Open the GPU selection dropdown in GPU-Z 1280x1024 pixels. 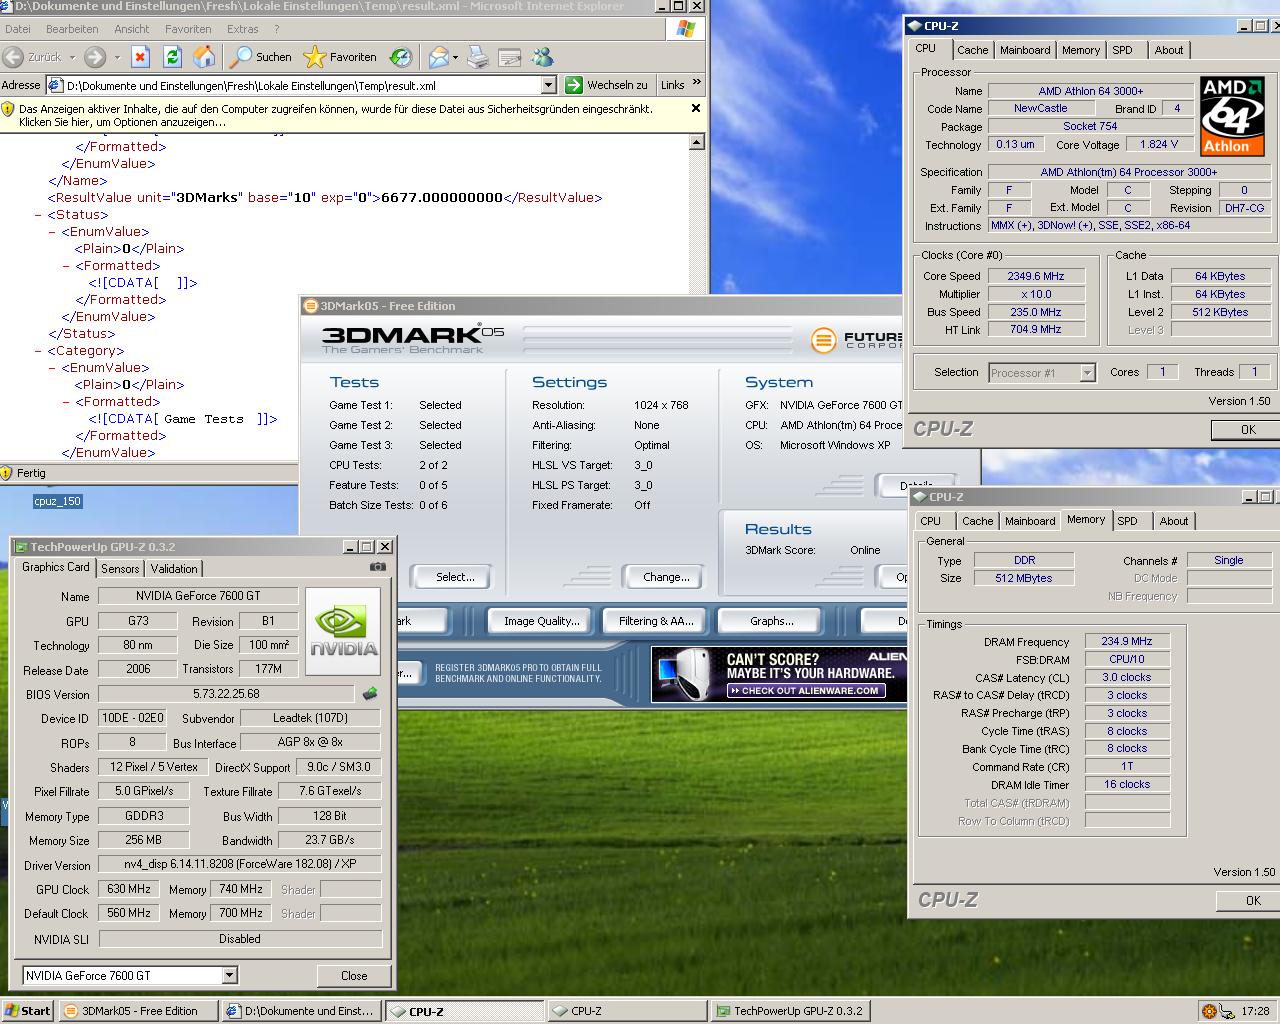pyautogui.click(x=230, y=975)
